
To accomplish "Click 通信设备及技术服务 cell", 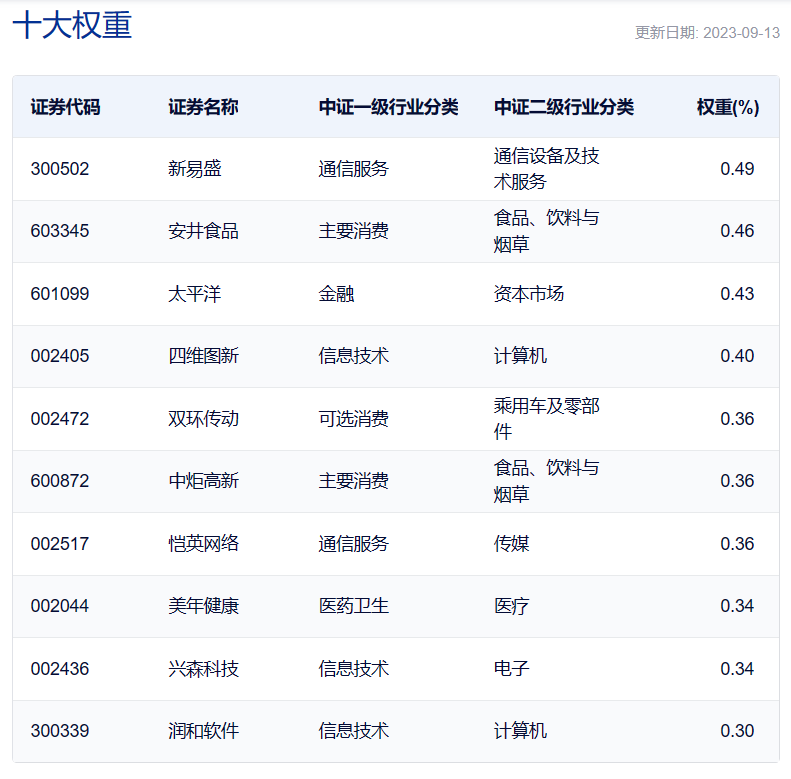I will coord(546,169).
